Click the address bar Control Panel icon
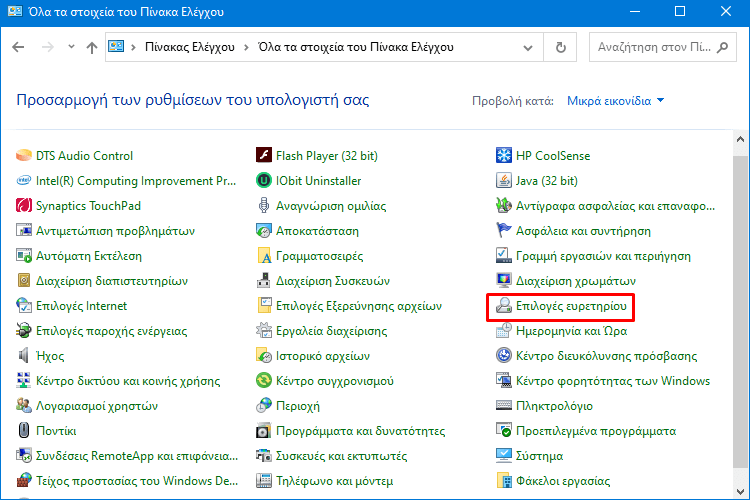The width and height of the screenshot is (750, 500). point(116,46)
